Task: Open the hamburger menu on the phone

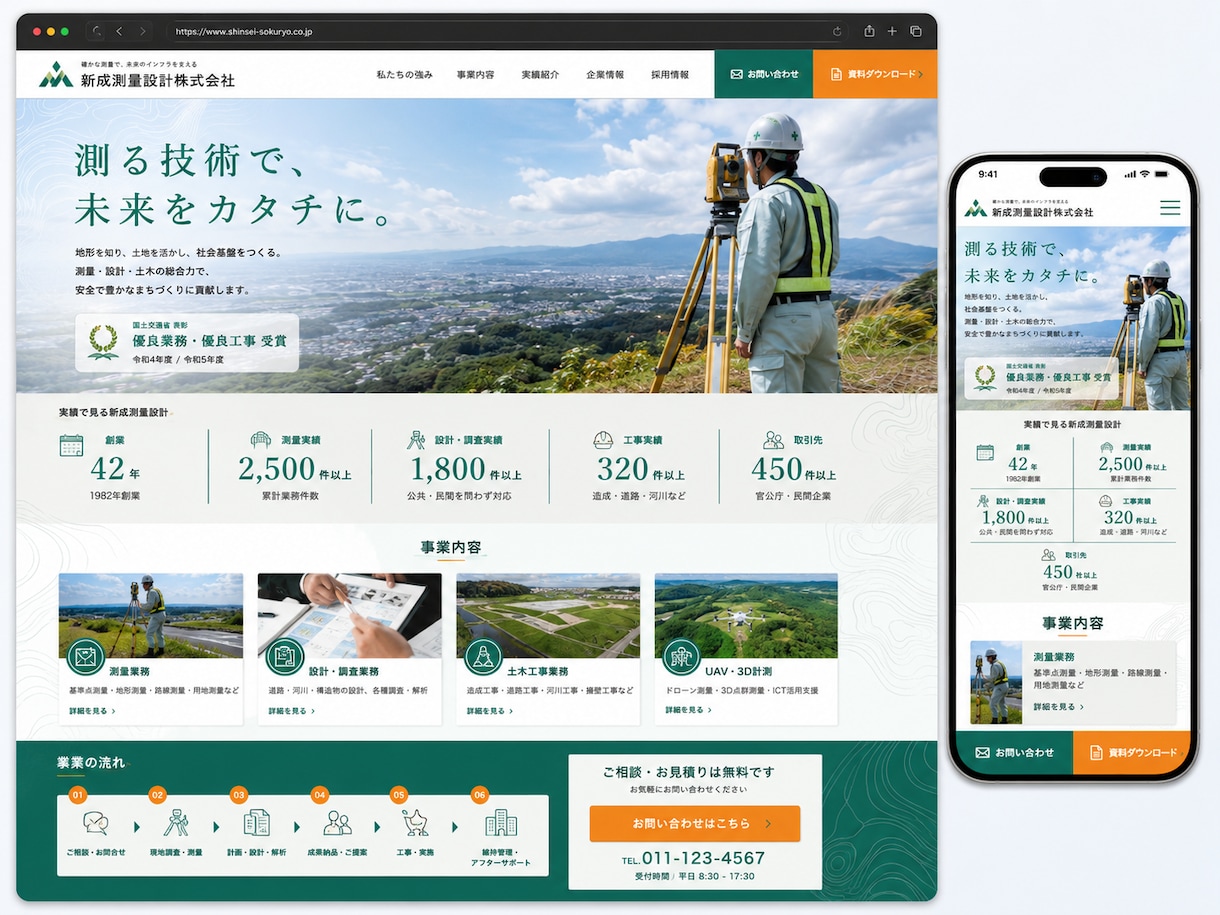Action: tap(1170, 208)
